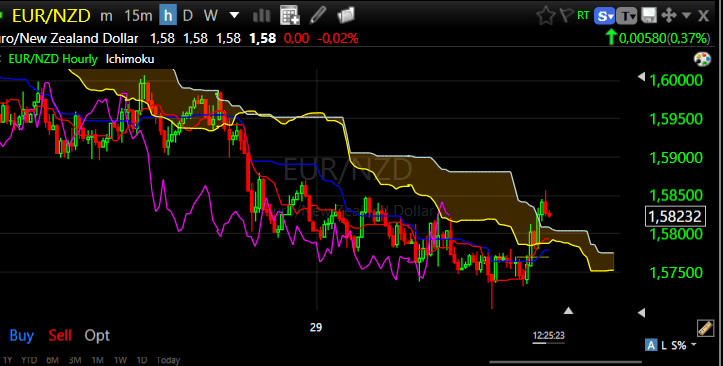Open the S dropdown button
Viewport: 723px width, 366px height.
tap(604, 16)
